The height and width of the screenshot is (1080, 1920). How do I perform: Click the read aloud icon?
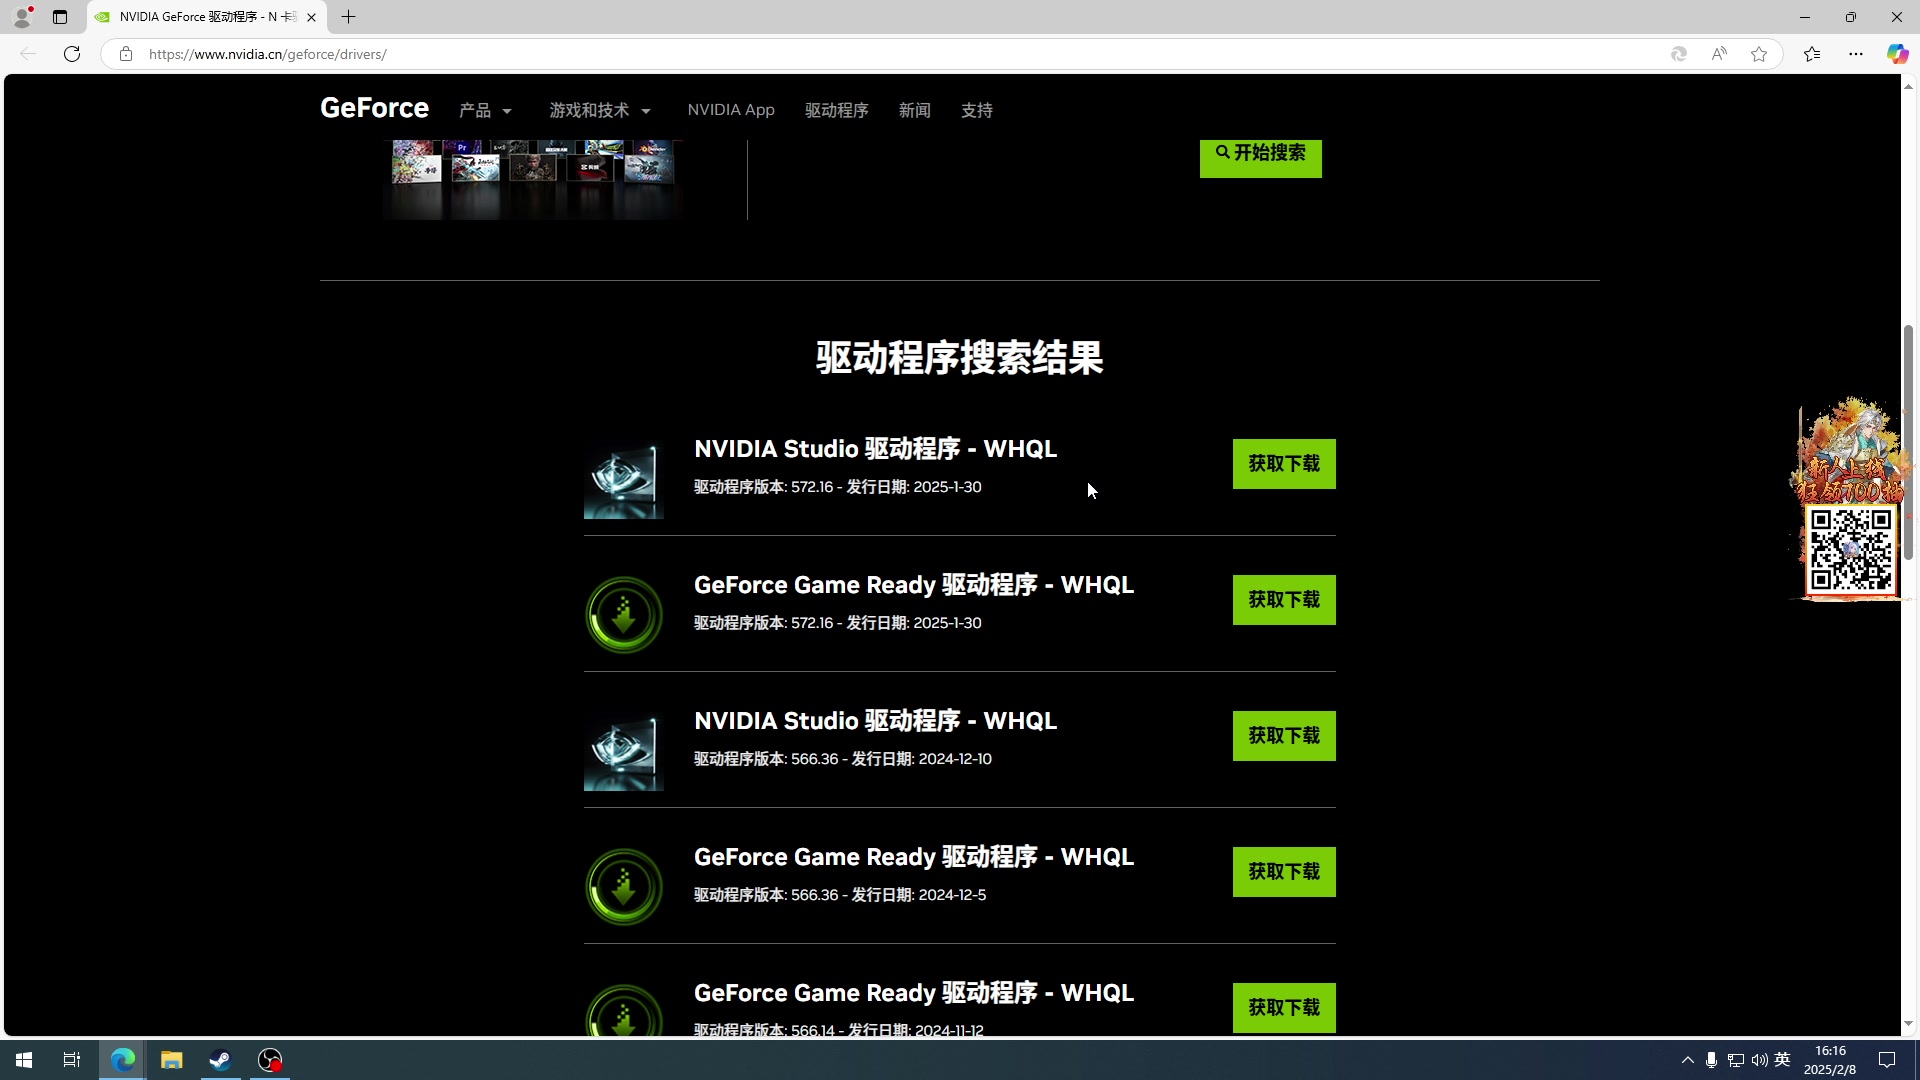(x=1719, y=54)
